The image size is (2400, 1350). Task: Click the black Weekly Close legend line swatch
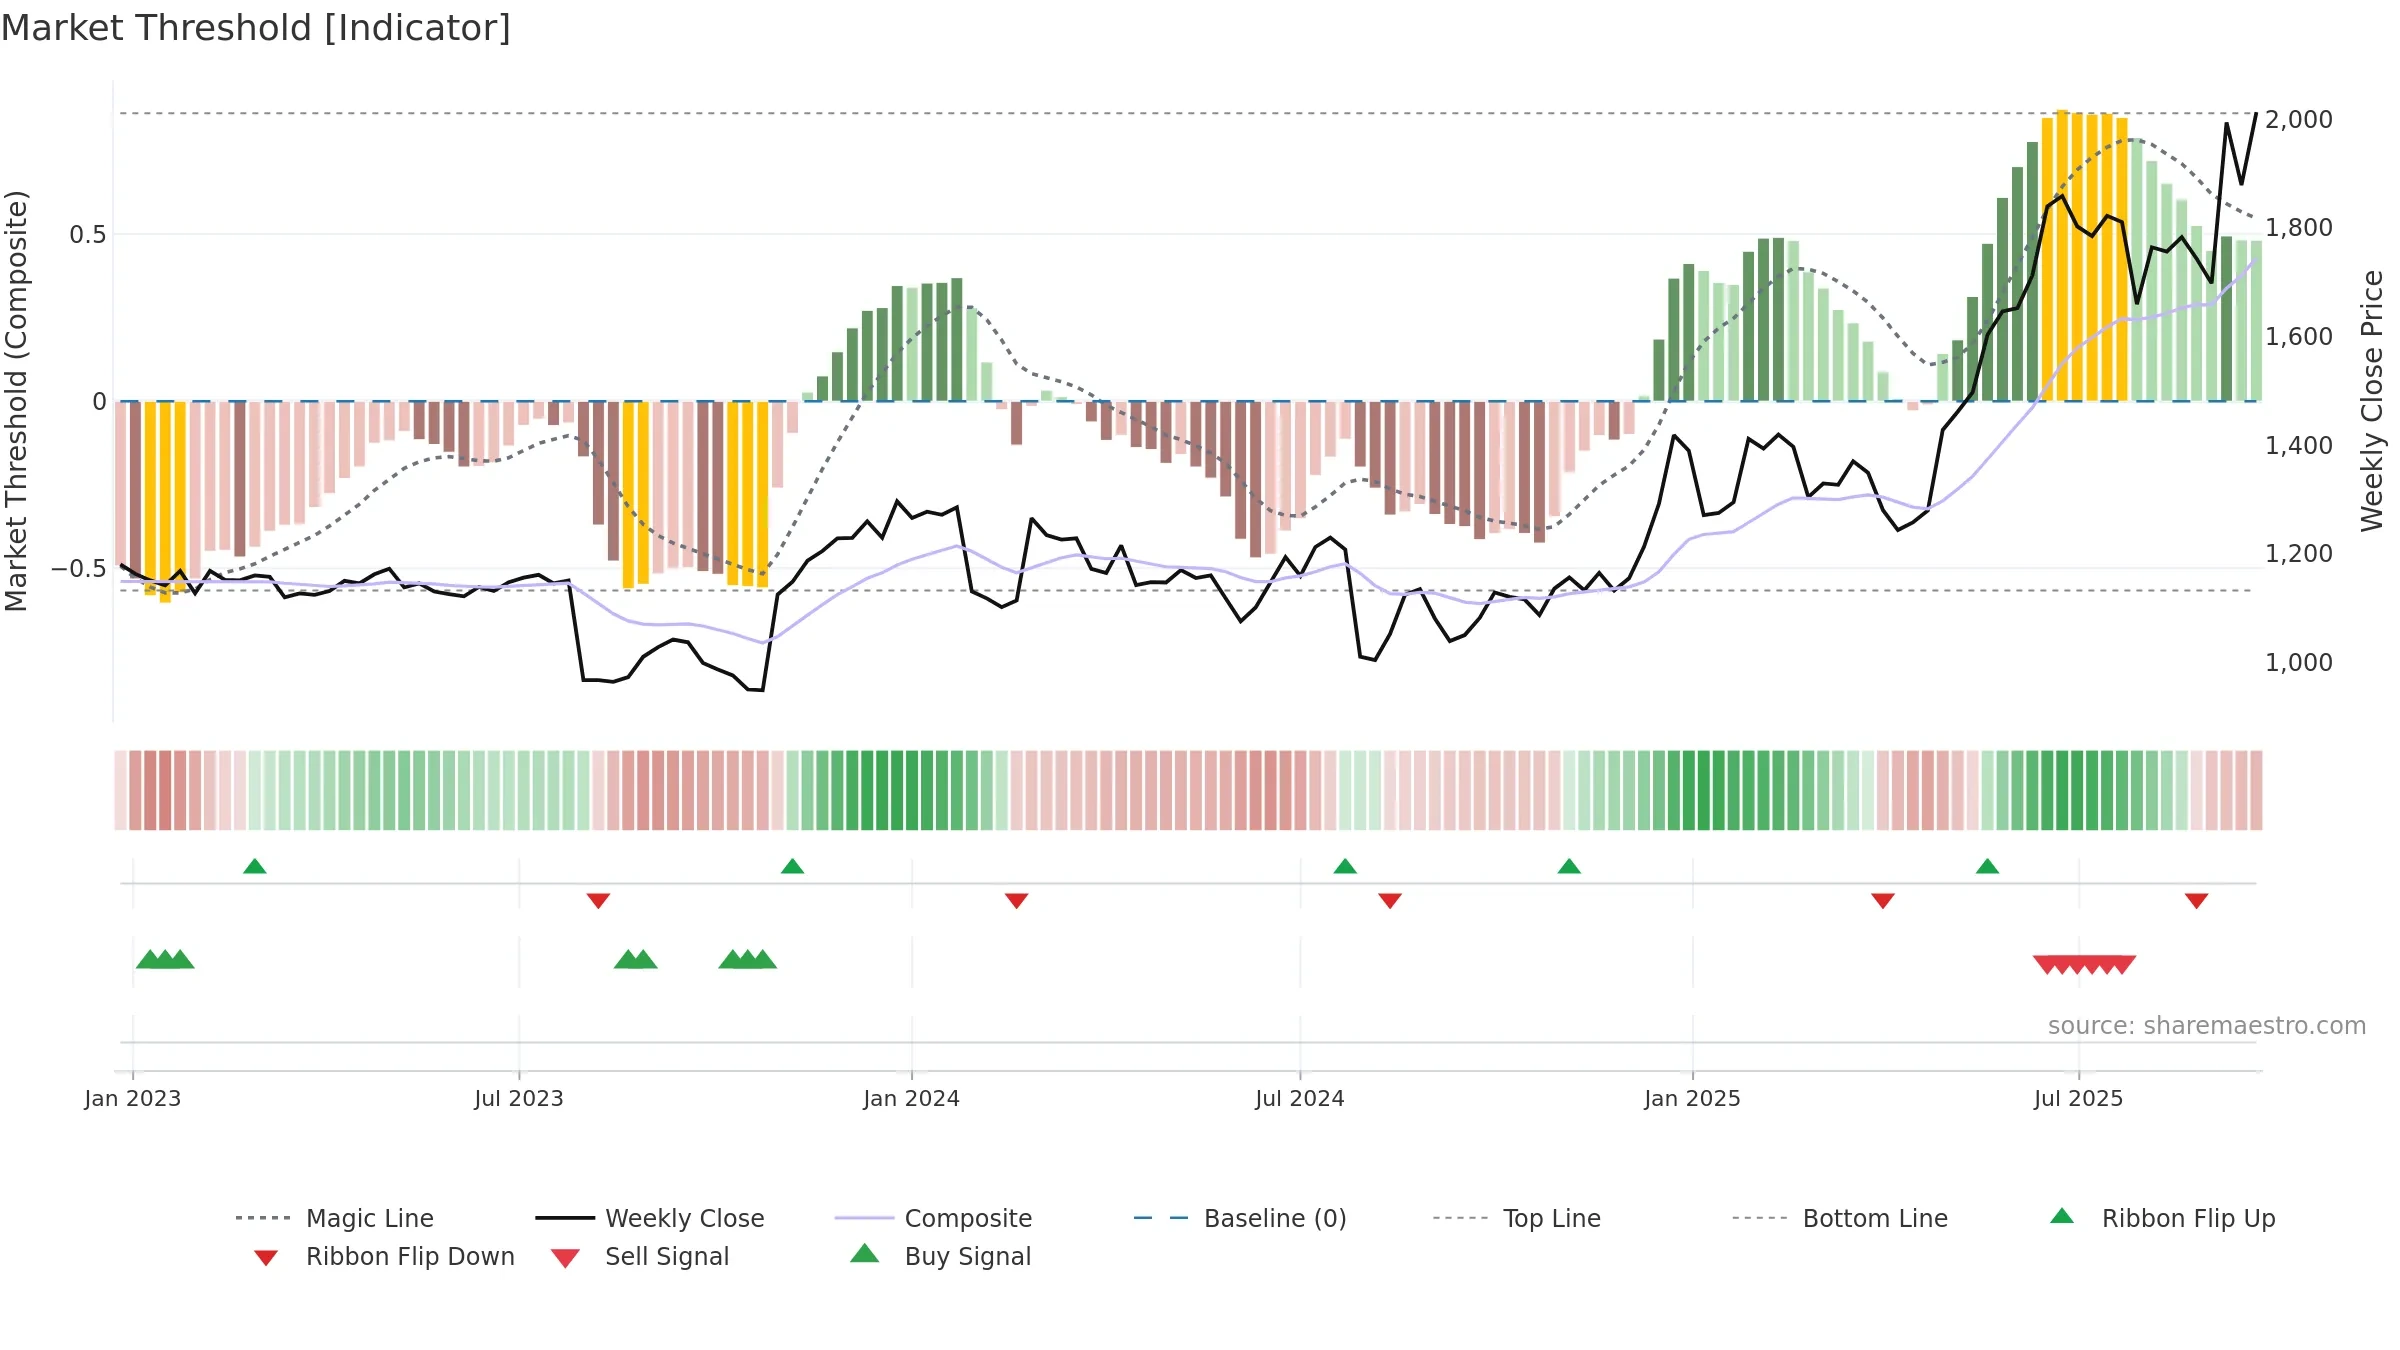click(x=565, y=1218)
